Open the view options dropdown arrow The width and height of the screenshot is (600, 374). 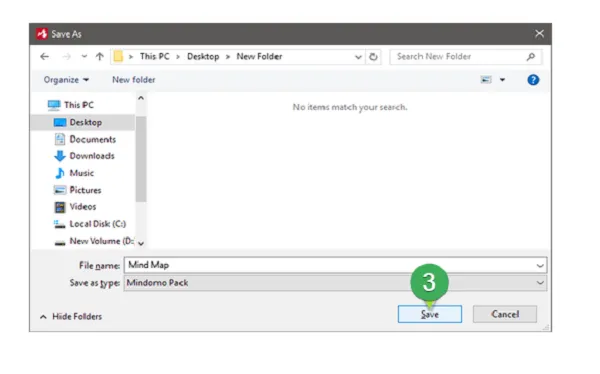[502, 80]
